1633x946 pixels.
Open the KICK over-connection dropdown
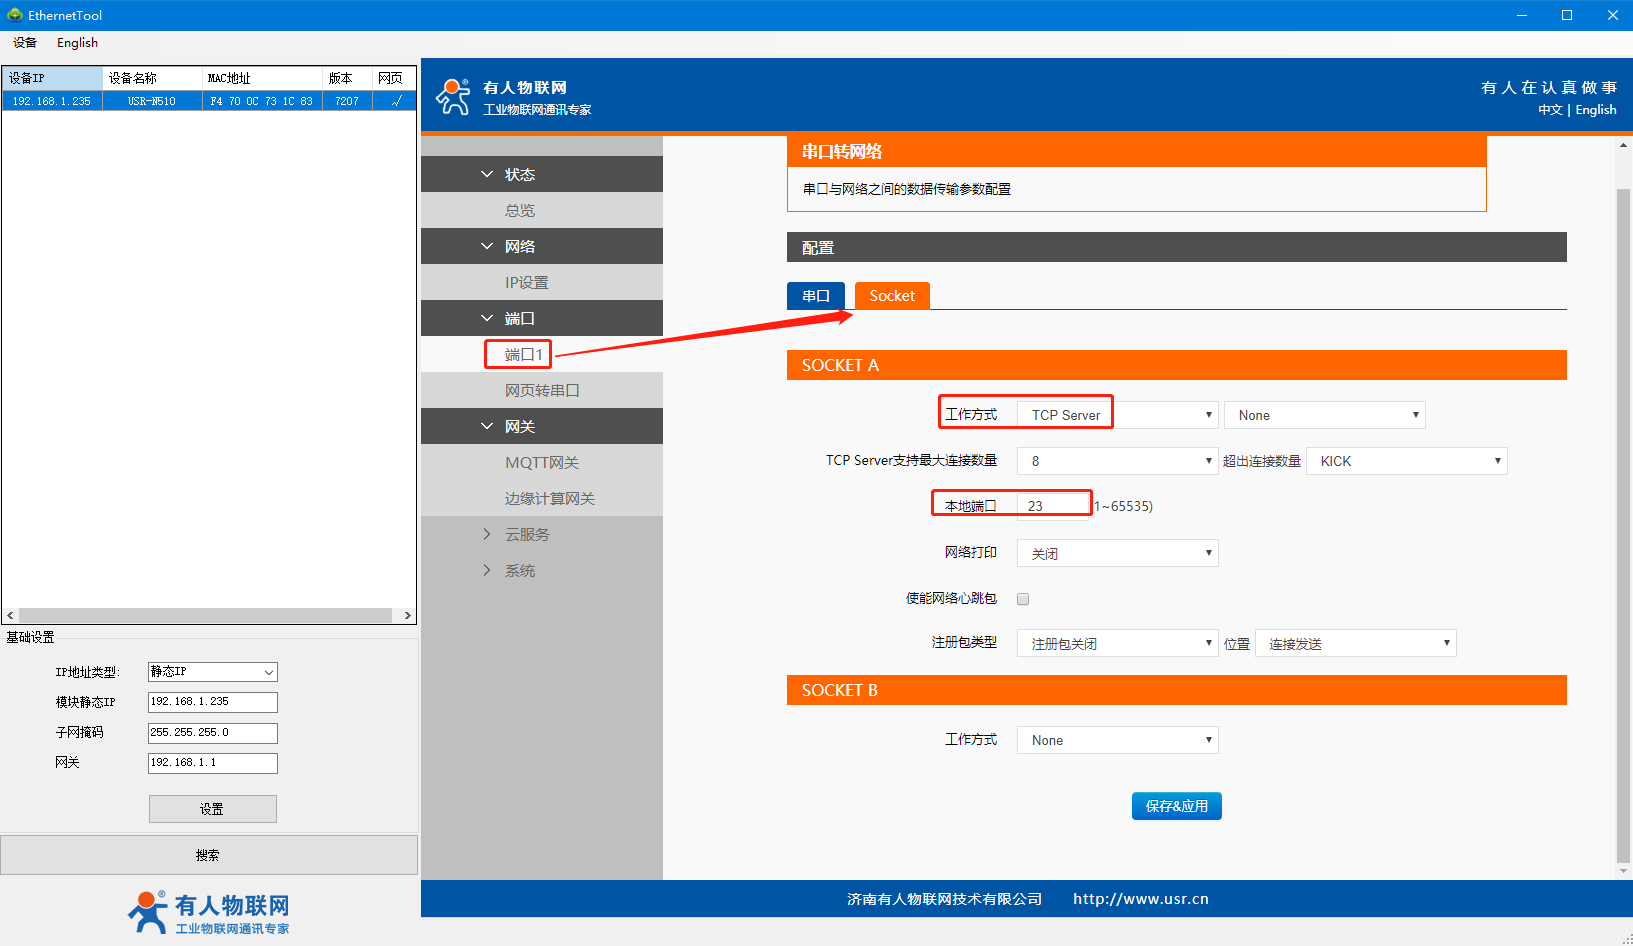click(1406, 461)
